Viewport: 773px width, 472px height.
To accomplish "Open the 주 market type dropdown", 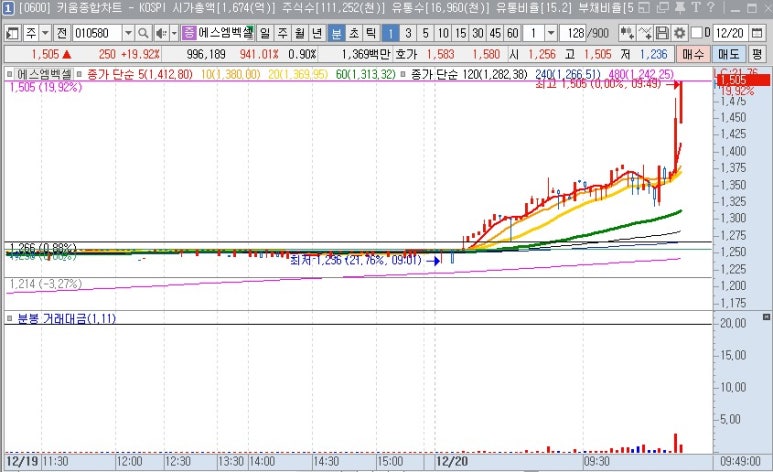I will coord(45,34).
